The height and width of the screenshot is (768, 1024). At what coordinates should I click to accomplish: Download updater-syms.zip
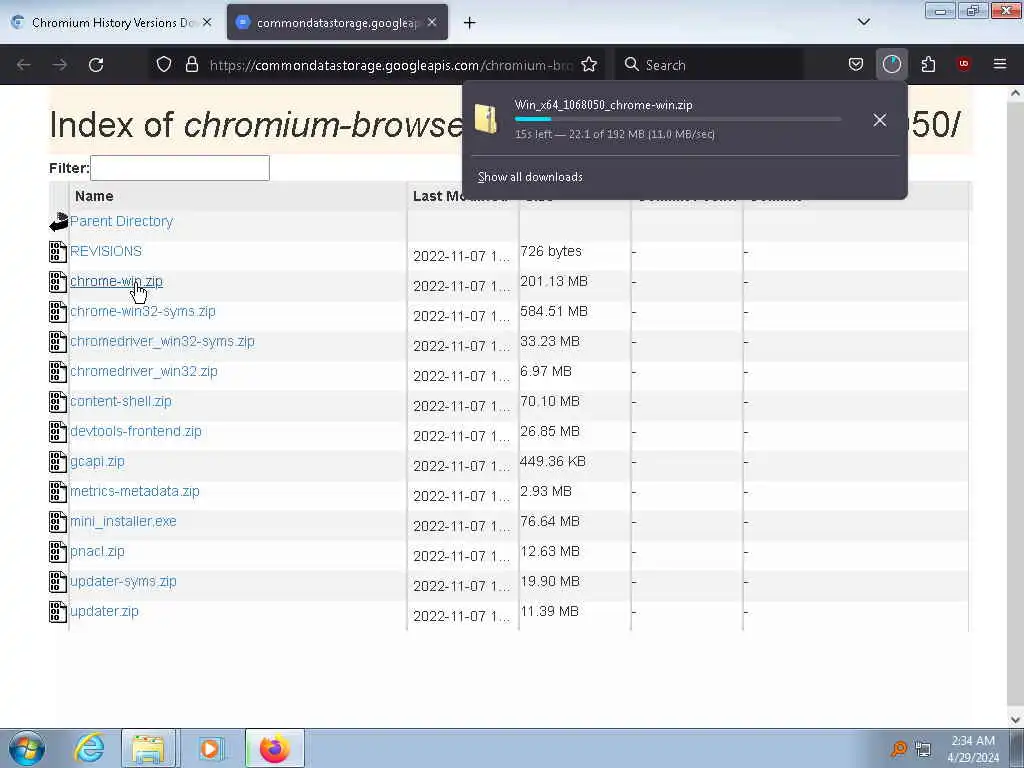click(123, 582)
